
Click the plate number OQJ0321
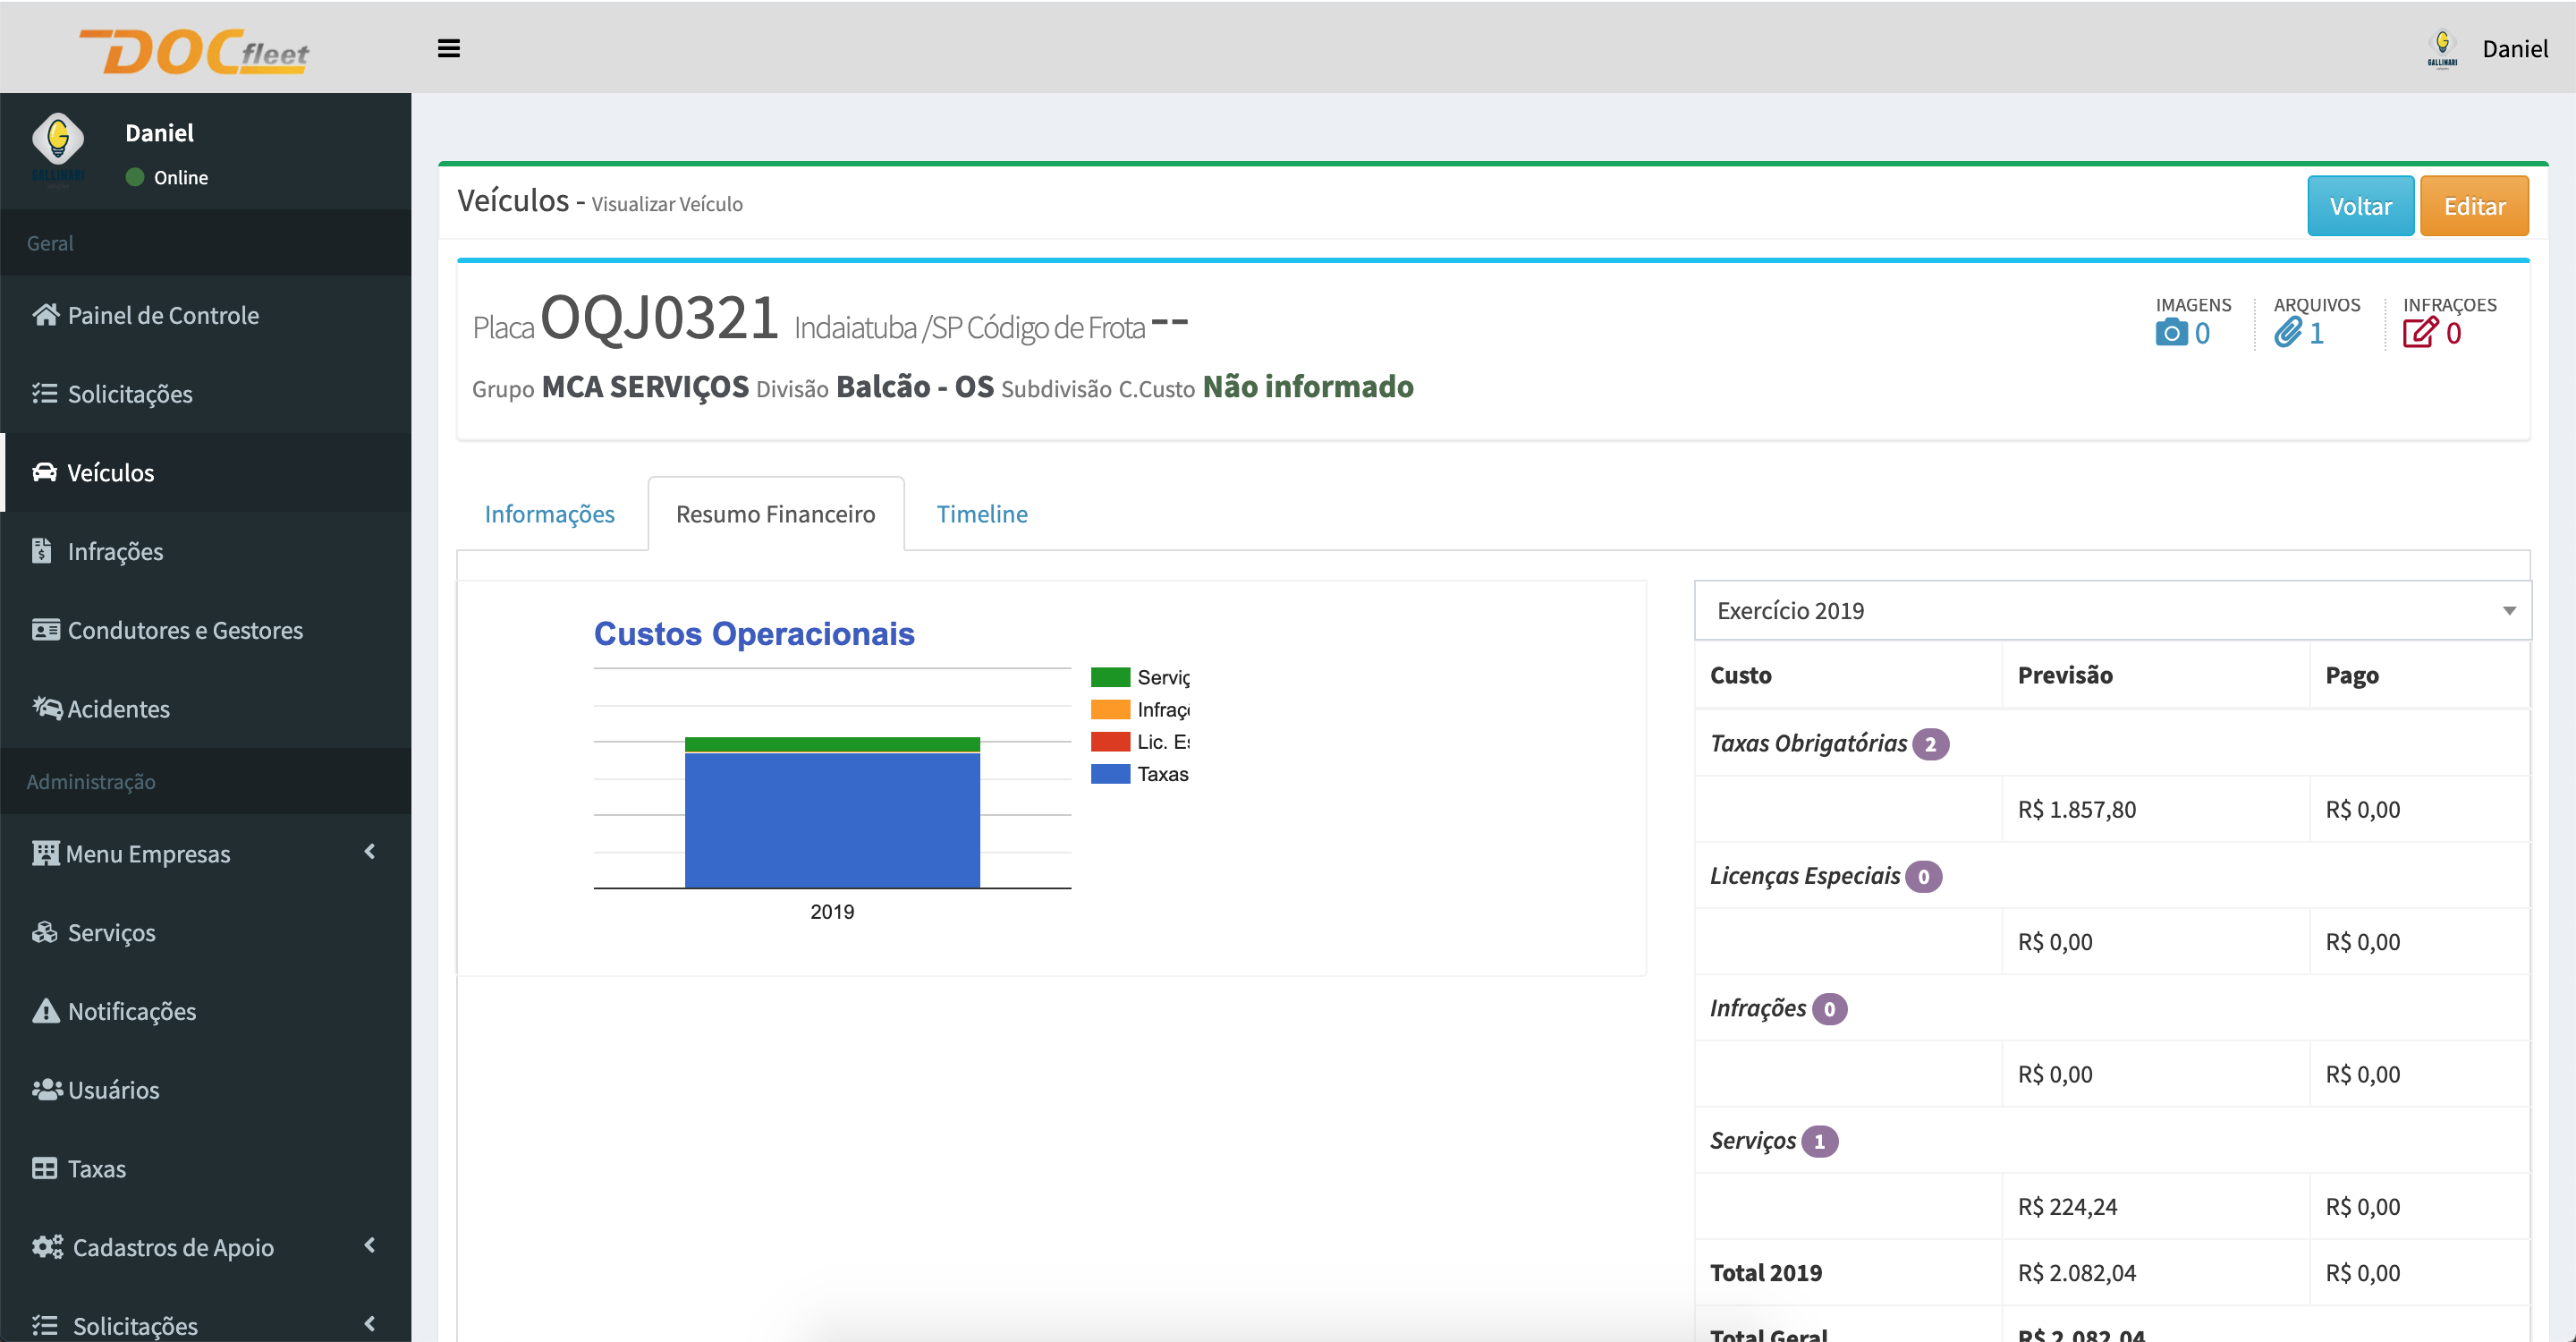click(x=659, y=318)
